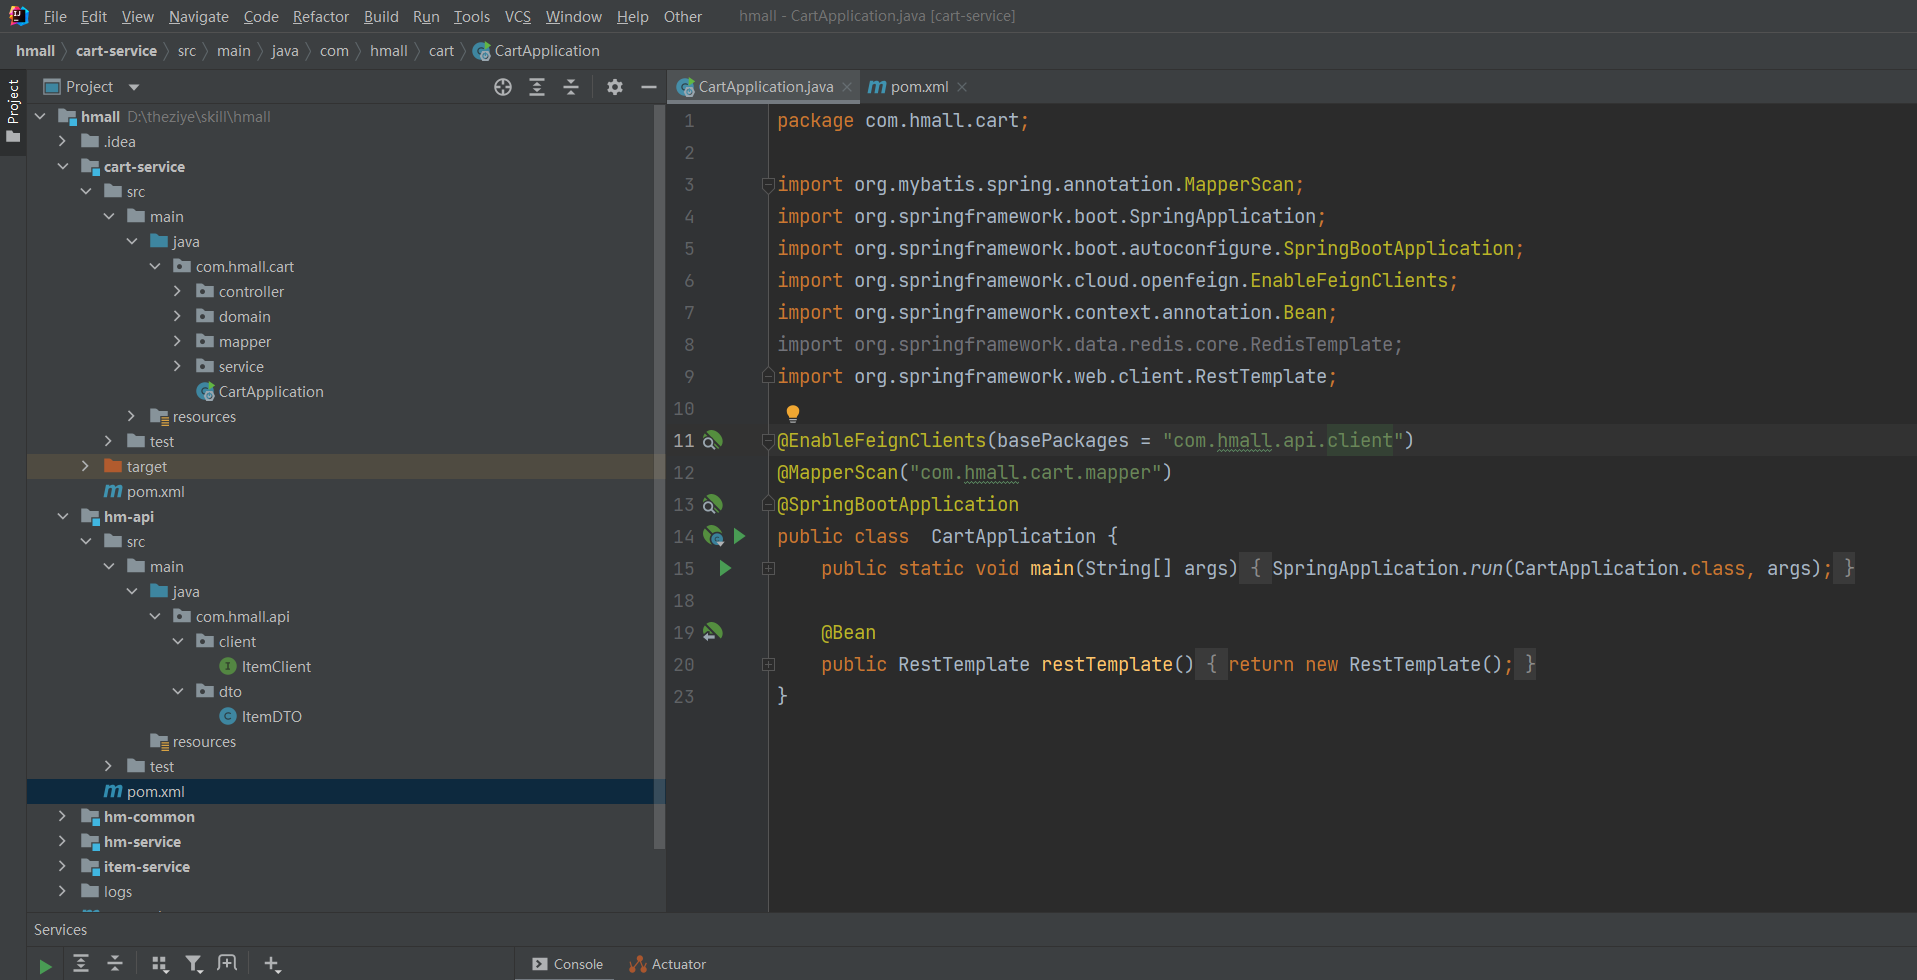
Task: Expand the item-service module
Action: click(x=63, y=867)
